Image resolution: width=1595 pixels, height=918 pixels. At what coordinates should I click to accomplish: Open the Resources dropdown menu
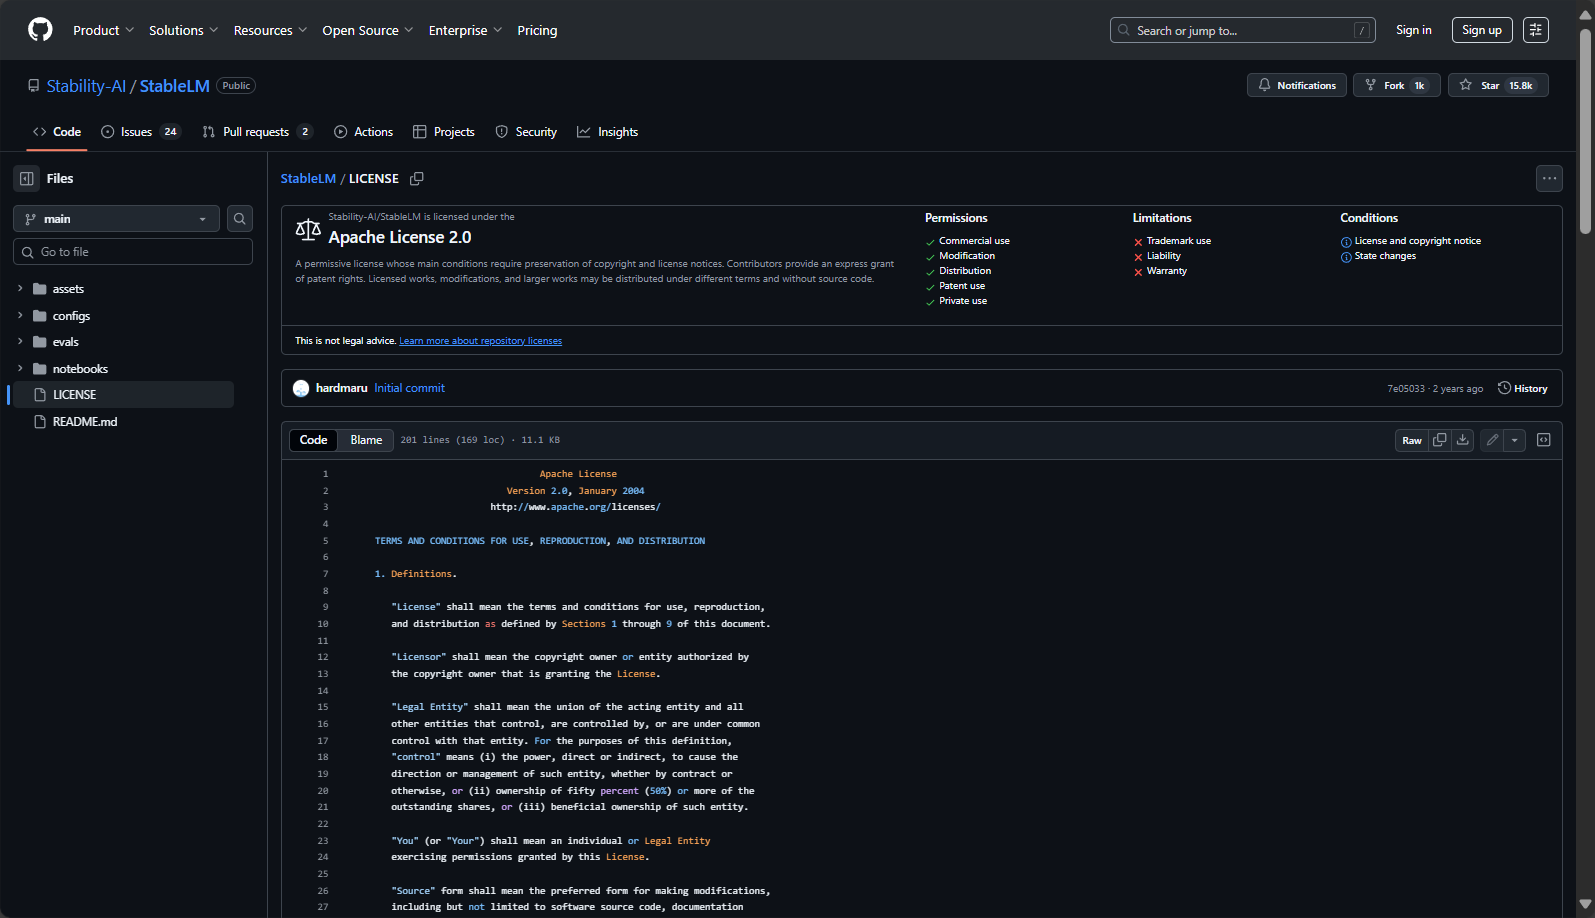click(x=270, y=30)
